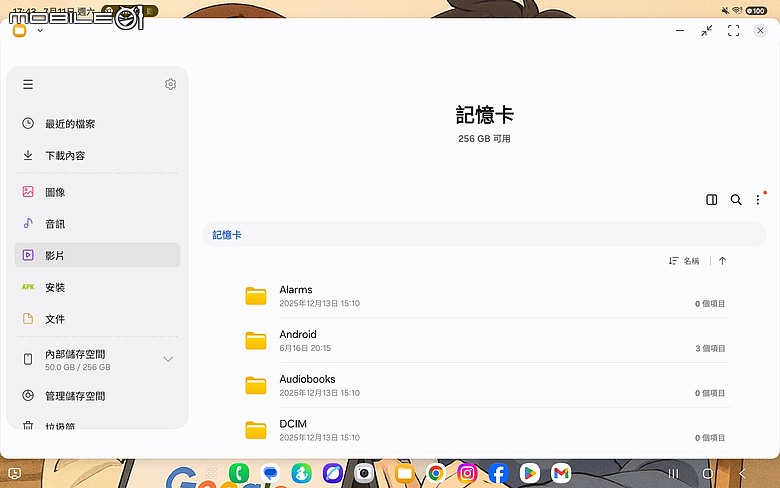Tap the recents navigation button
The height and width of the screenshot is (488, 780).
(x=674, y=474)
